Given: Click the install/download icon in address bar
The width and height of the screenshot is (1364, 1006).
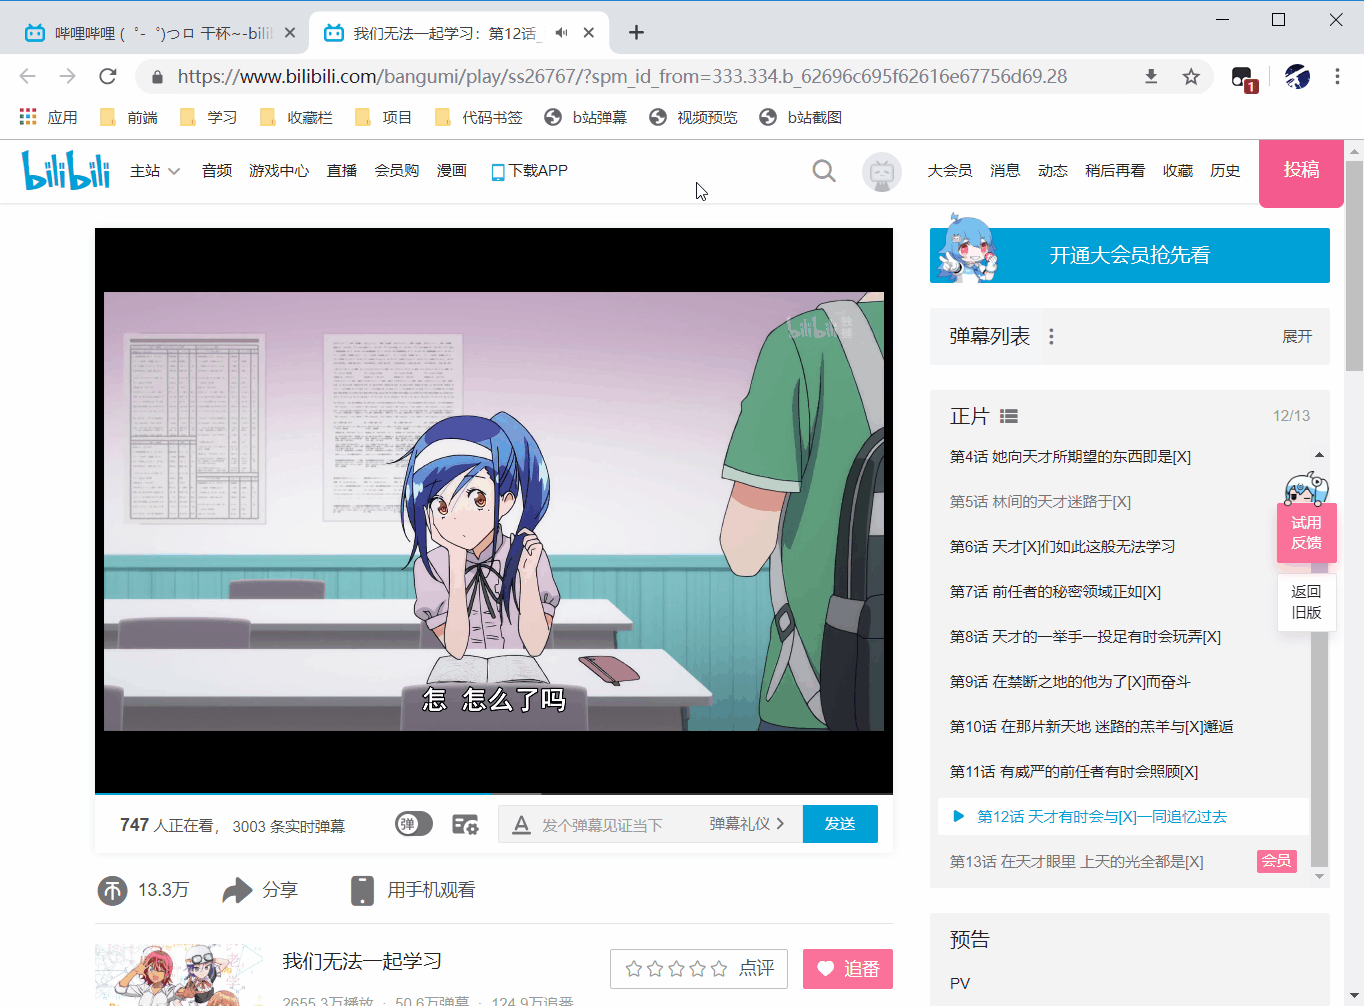Looking at the screenshot, I should pyautogui.click(x=1151, y=77).
